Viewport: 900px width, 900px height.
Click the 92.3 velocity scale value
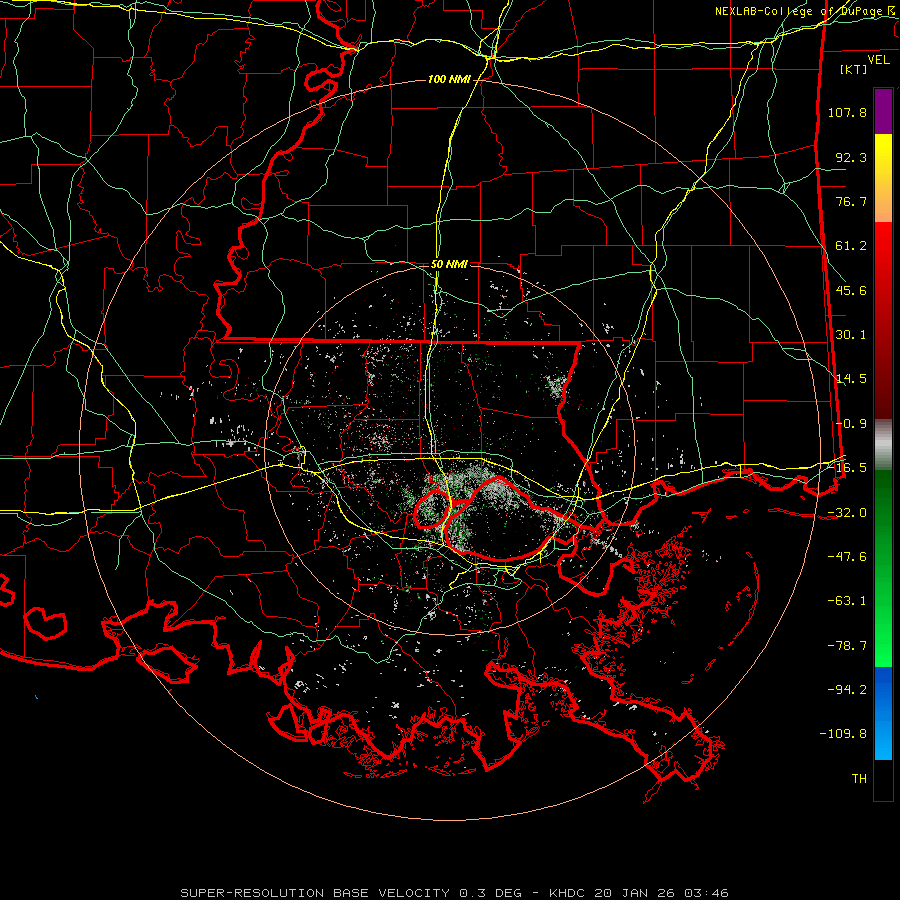click(851, 157)
